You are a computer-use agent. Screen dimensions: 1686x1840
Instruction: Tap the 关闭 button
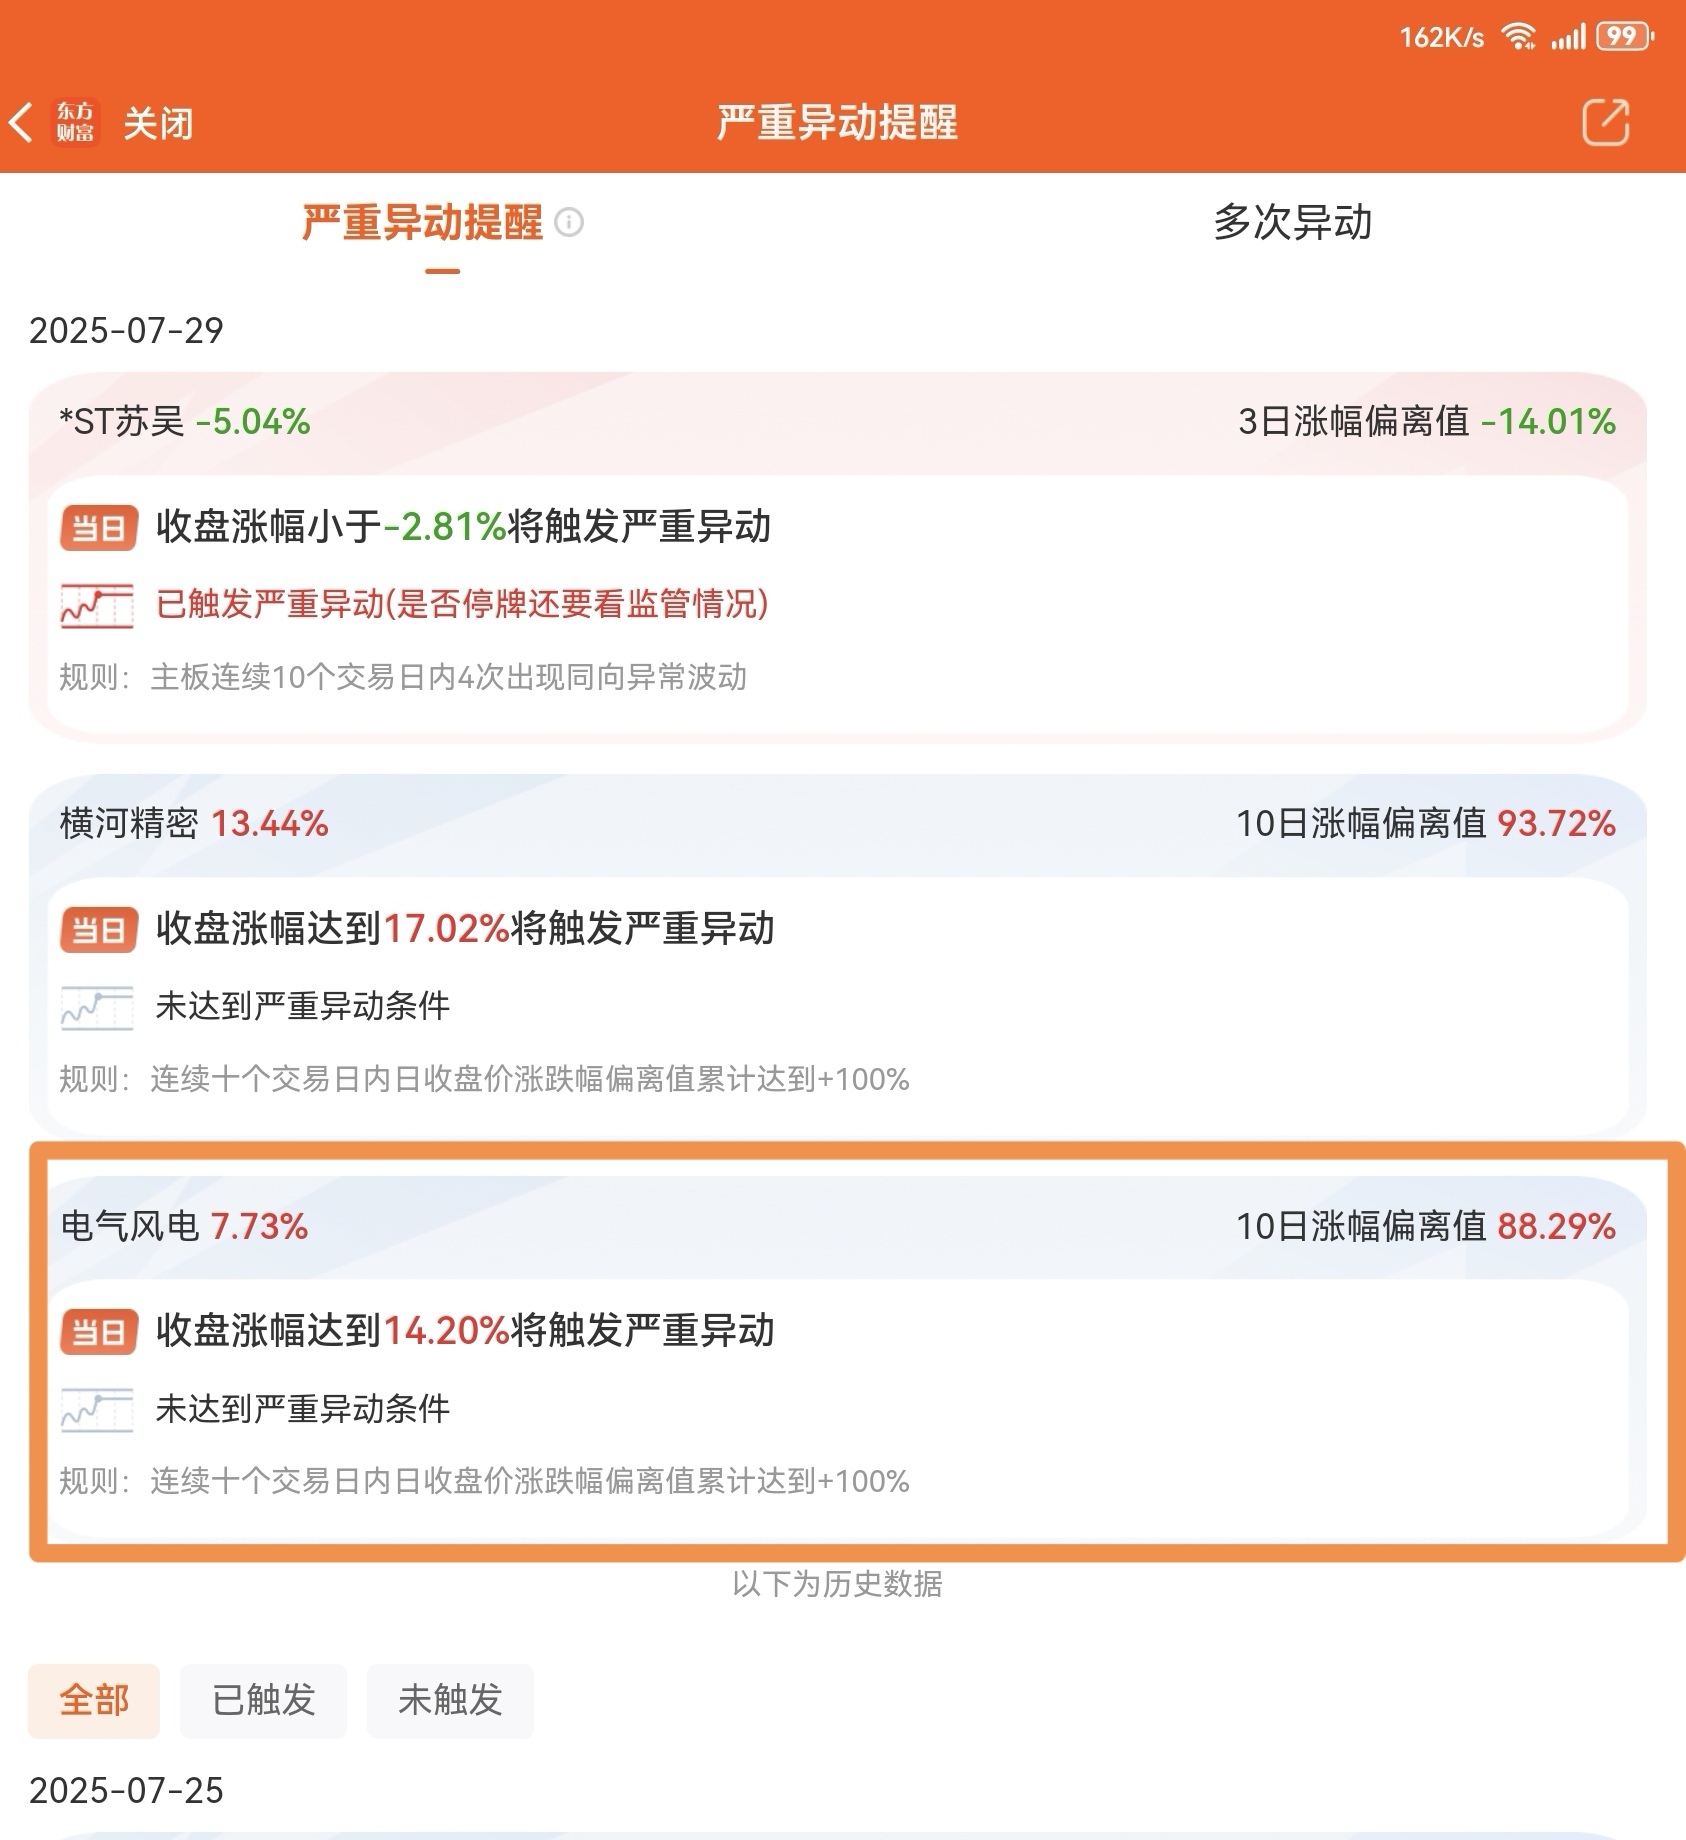[x=158, y=124]
